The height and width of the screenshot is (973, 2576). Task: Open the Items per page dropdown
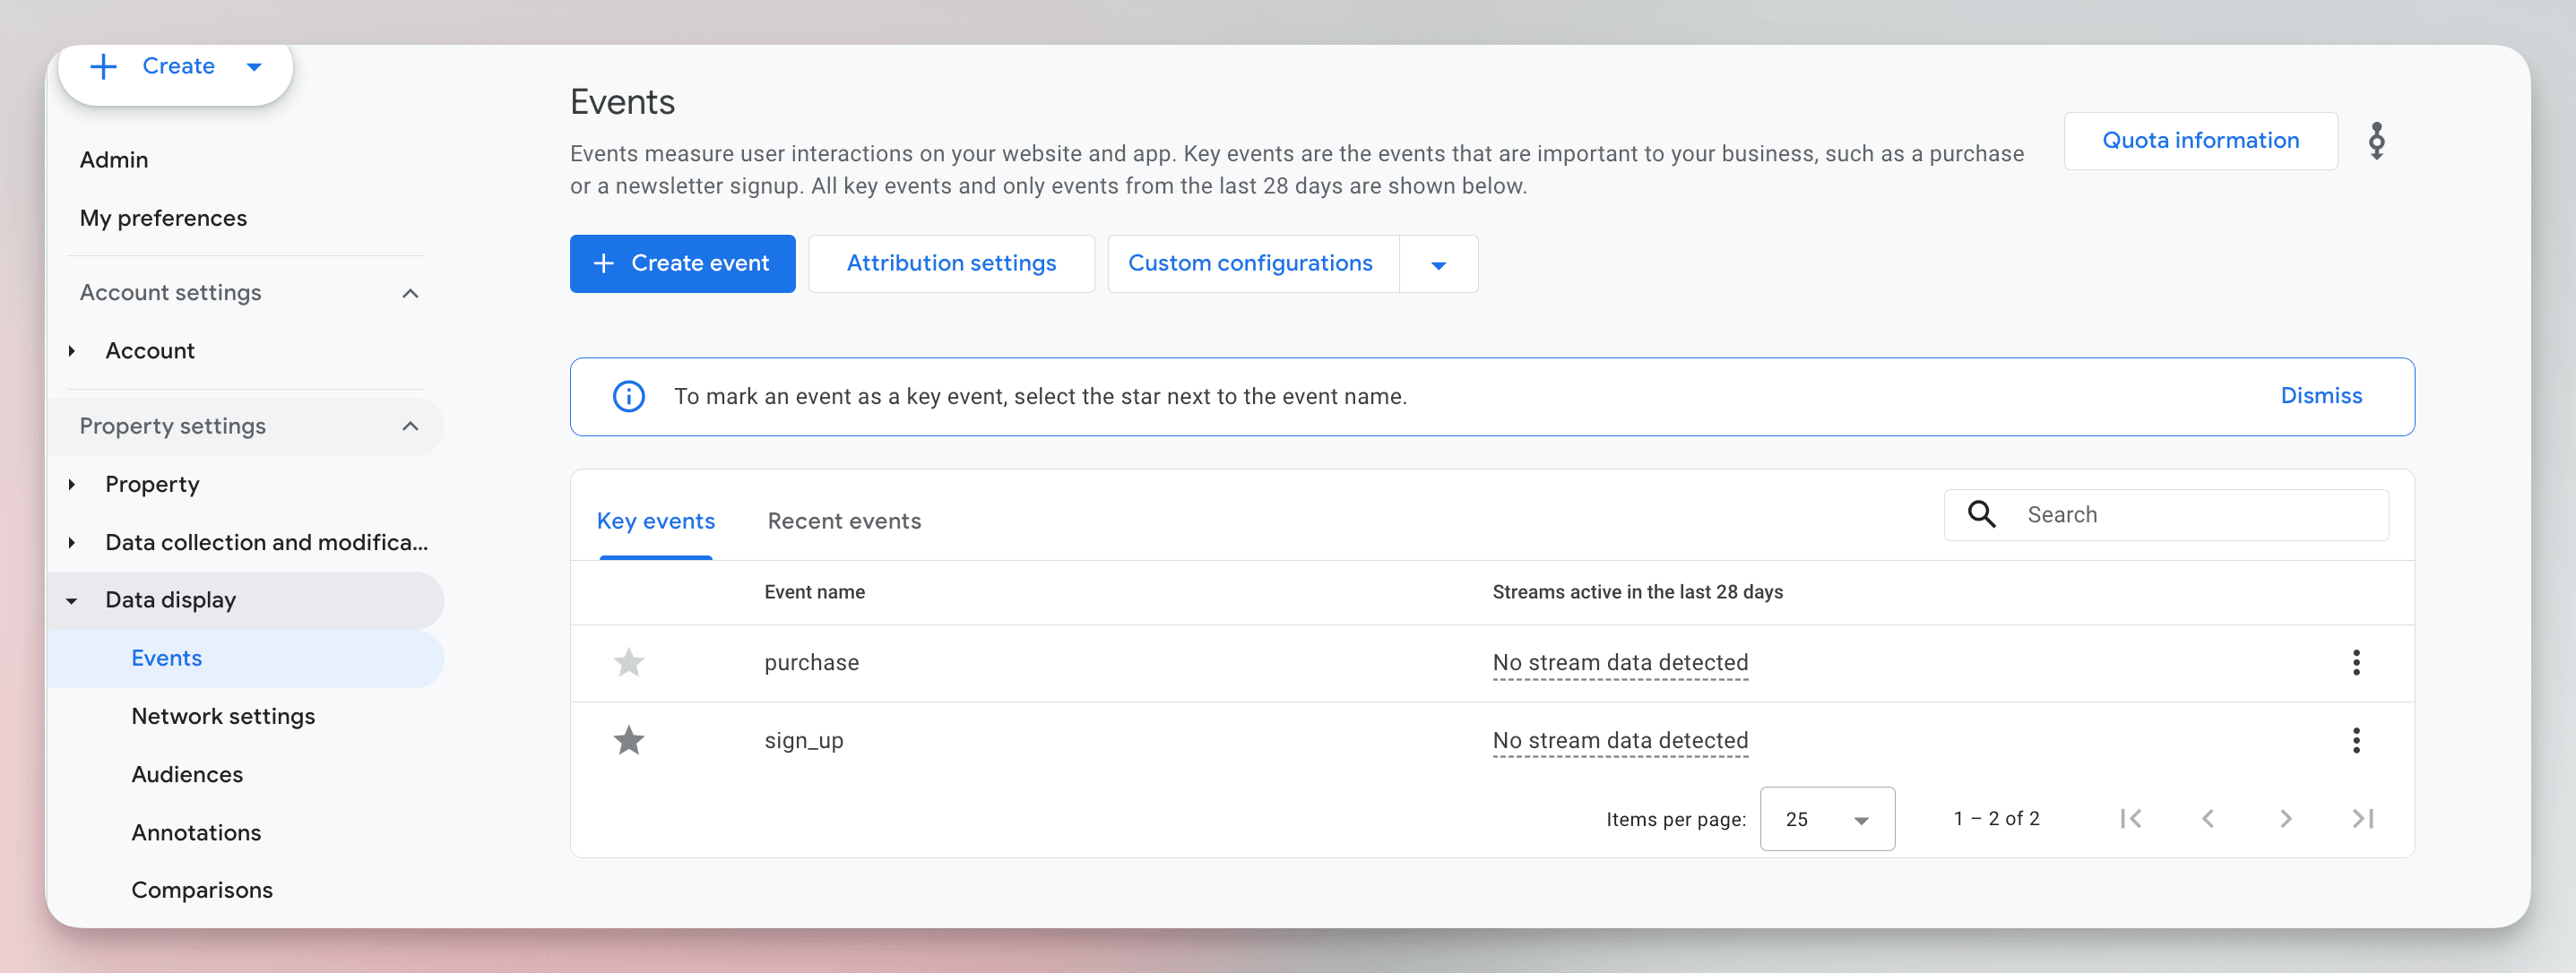coord(1826,818)
